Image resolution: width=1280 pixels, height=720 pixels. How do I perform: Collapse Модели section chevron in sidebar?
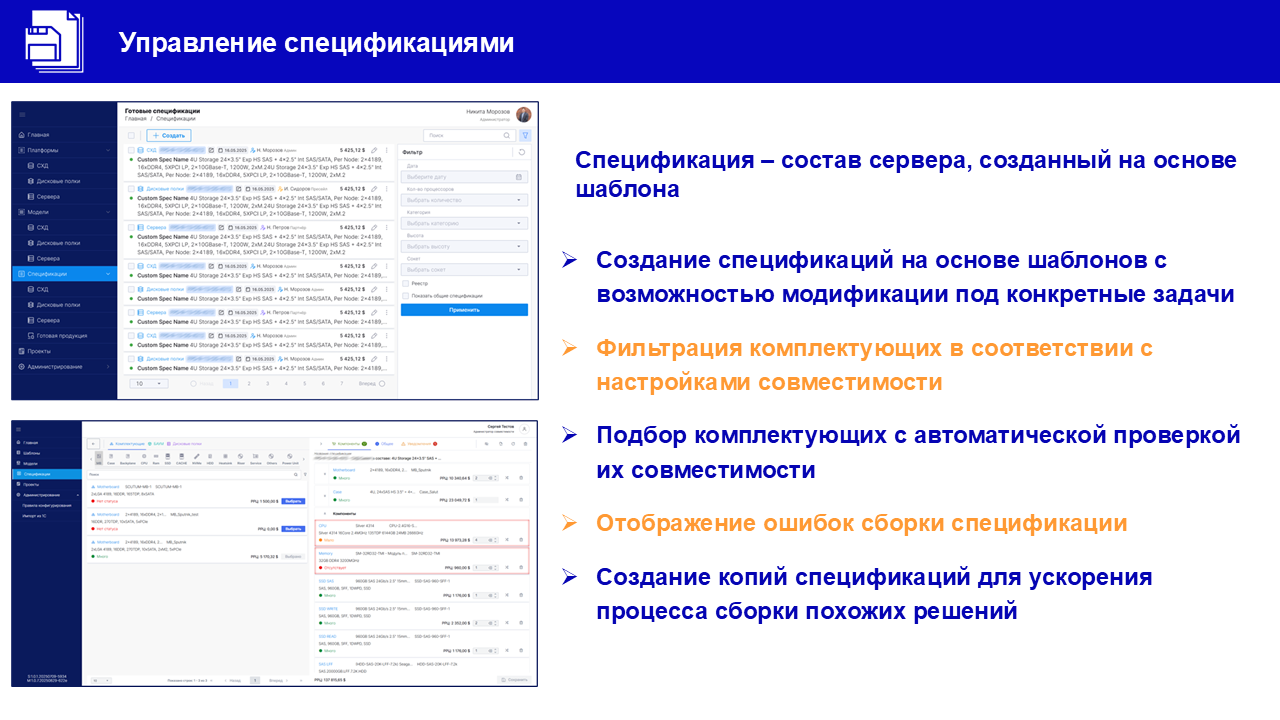tap(108, 212)
